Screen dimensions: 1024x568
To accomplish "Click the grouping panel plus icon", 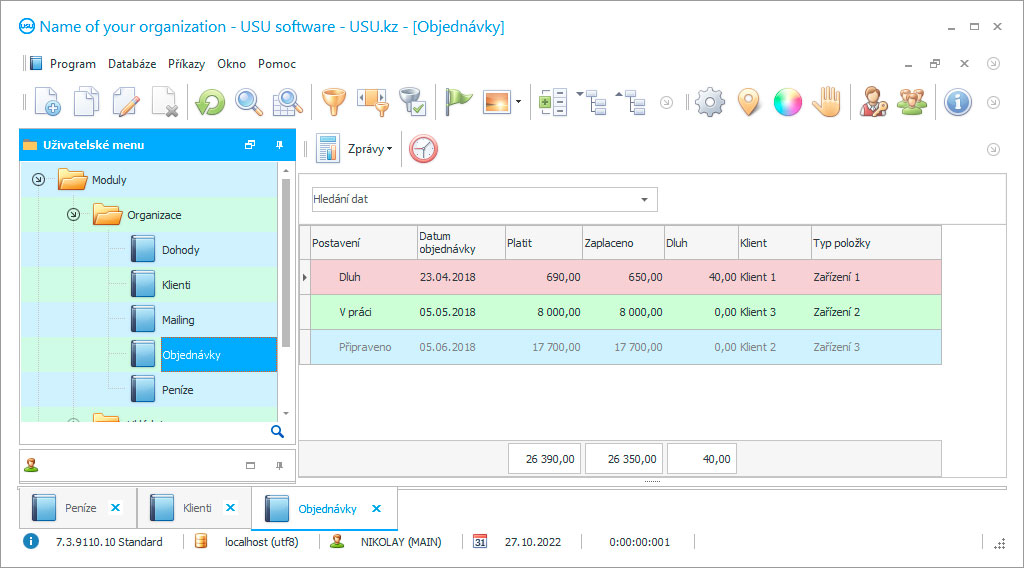I will pos(552,102).
